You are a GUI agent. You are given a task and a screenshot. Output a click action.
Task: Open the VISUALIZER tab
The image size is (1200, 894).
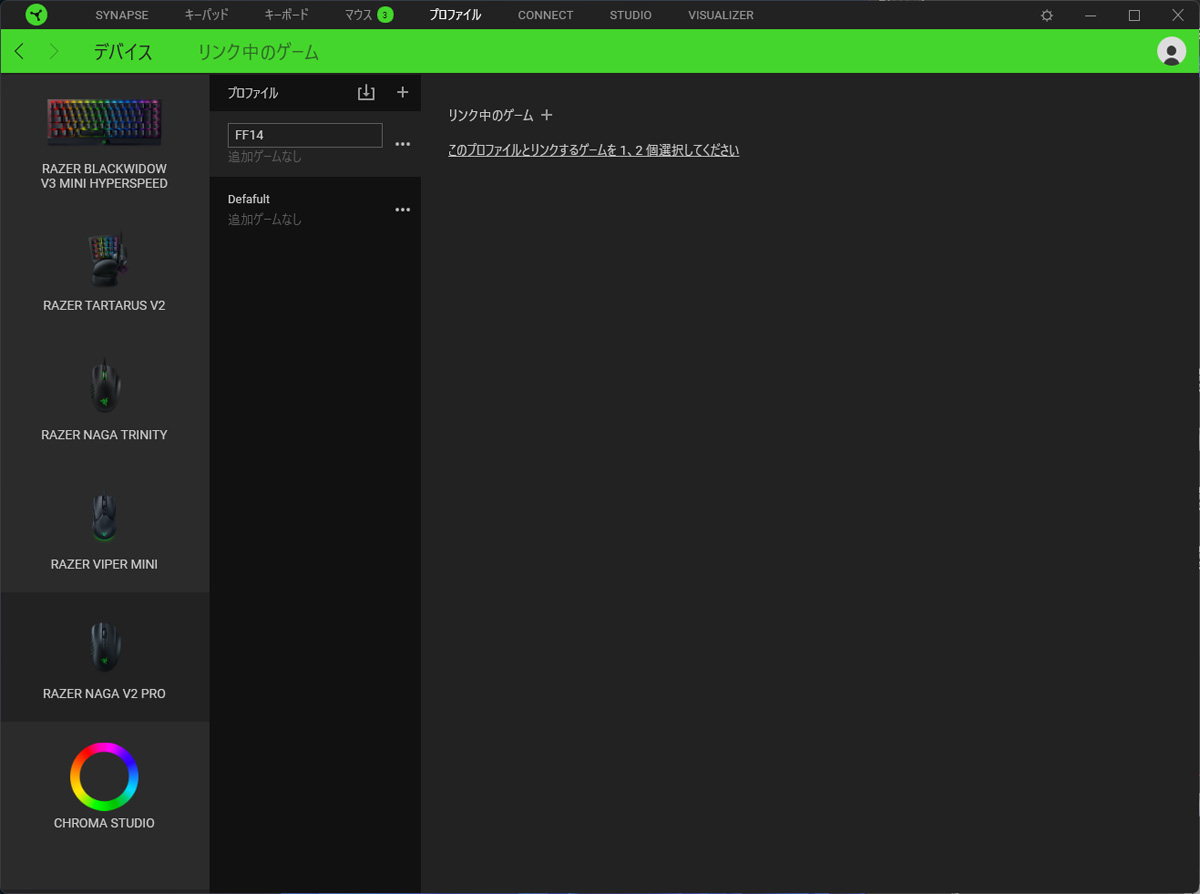coord(721,15)
